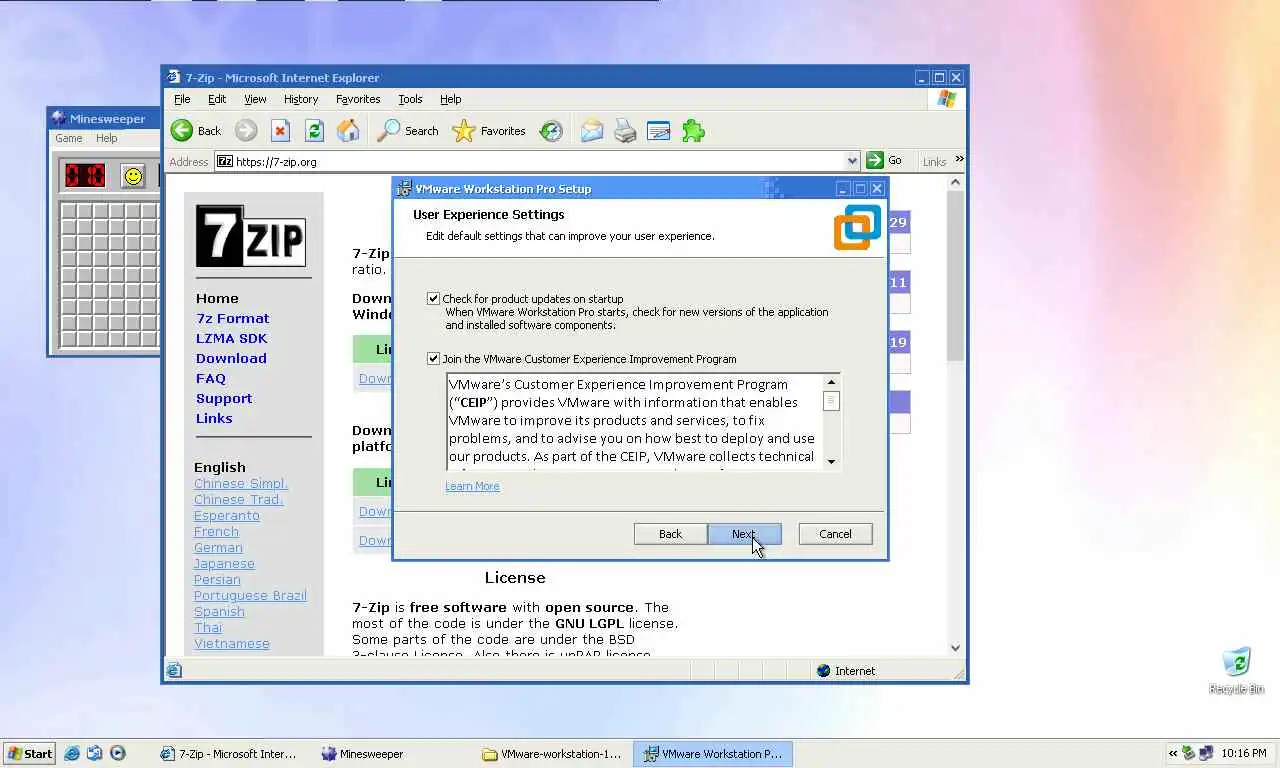Click the Back arrow icon in Internet Explorer

pos(182,131)
